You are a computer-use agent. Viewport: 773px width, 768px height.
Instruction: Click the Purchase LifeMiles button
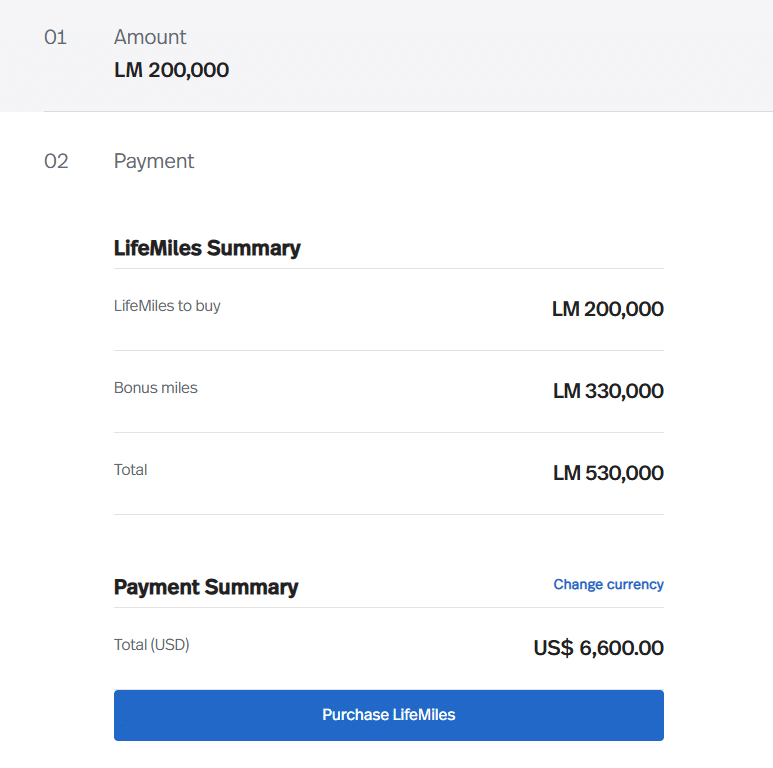click(388, 715)
